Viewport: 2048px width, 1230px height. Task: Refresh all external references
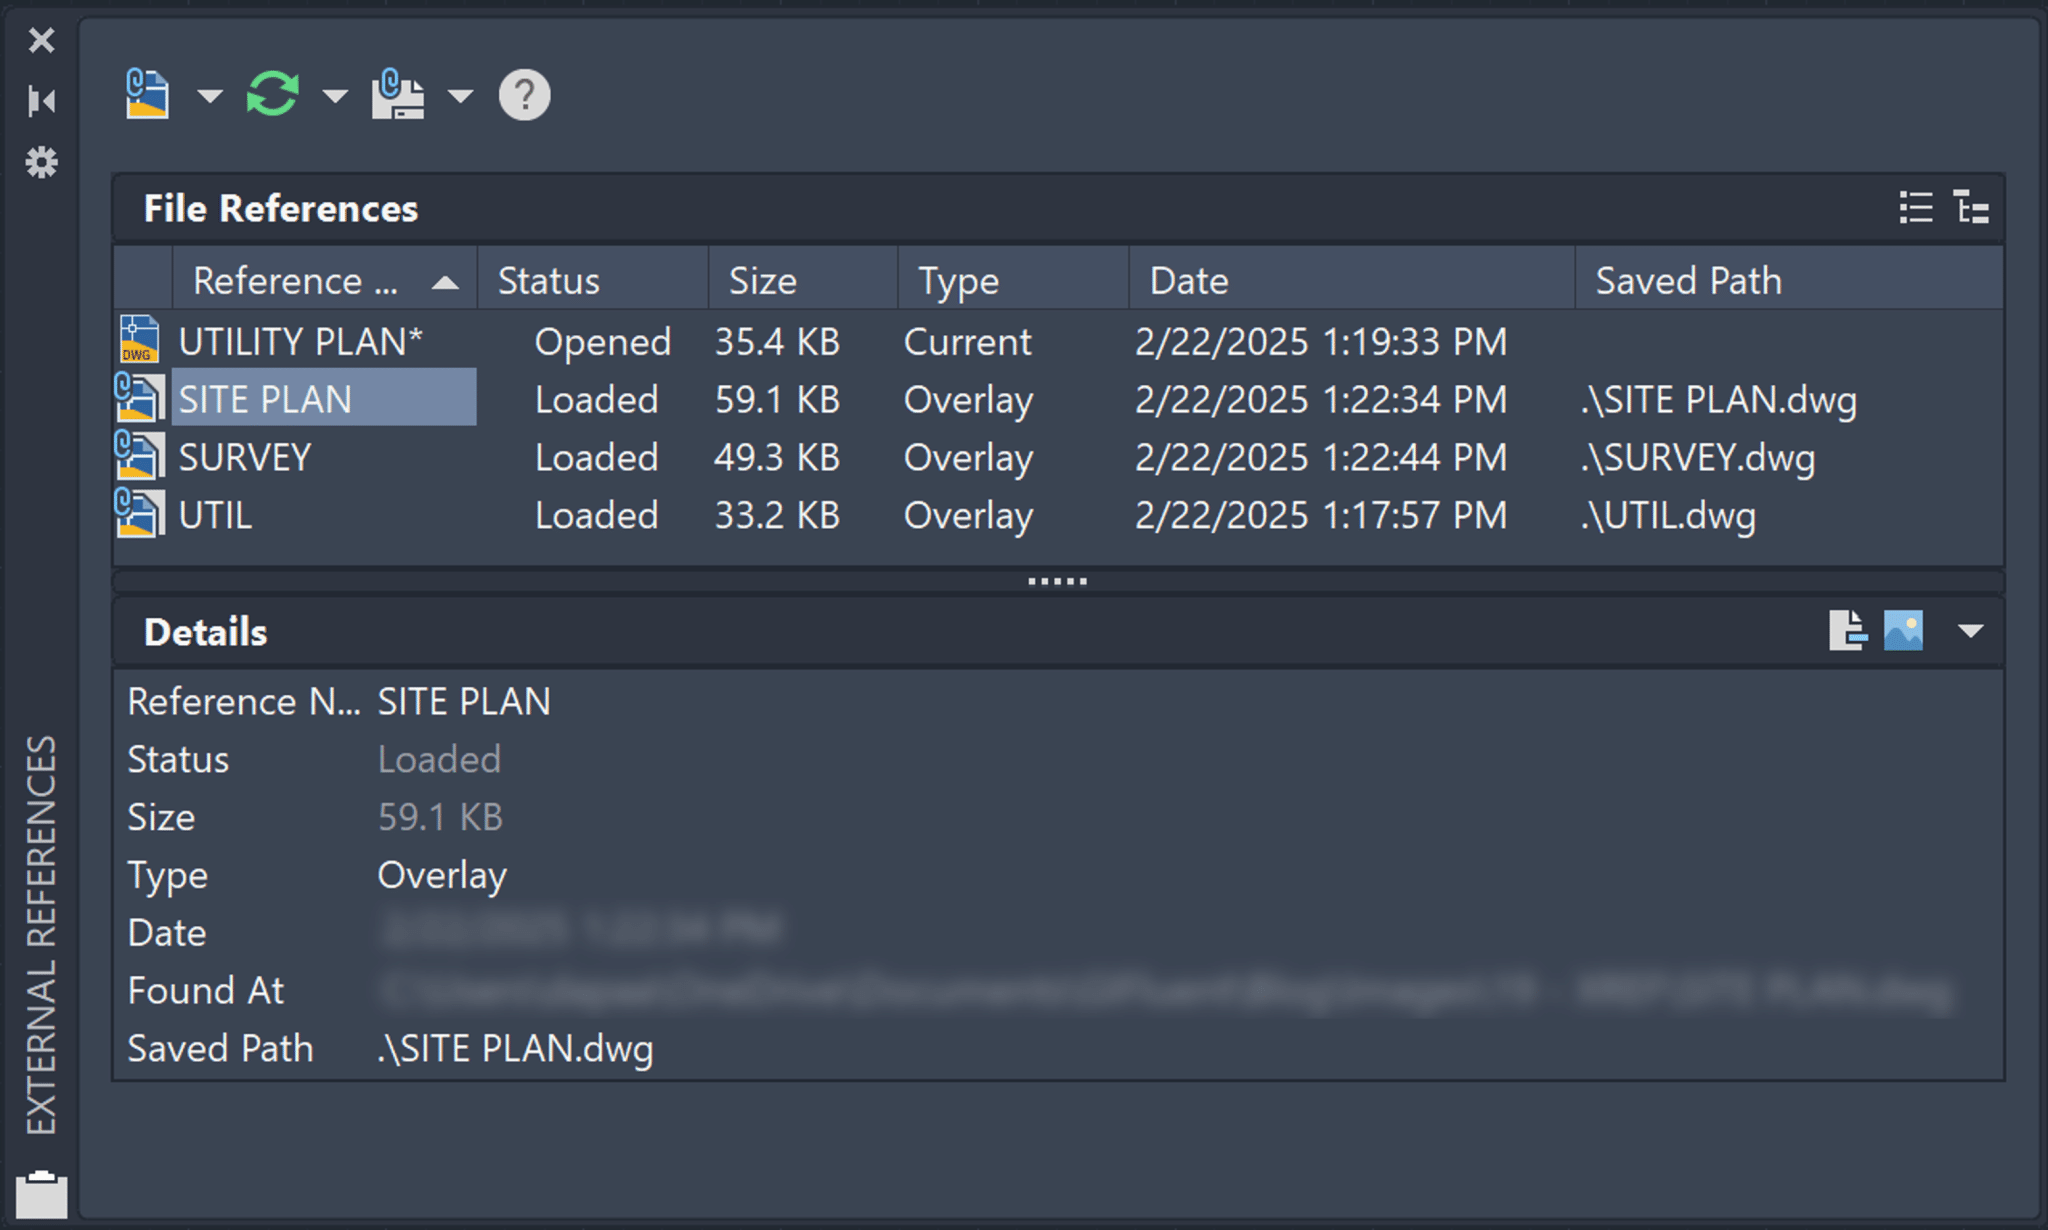pos(271,94)
